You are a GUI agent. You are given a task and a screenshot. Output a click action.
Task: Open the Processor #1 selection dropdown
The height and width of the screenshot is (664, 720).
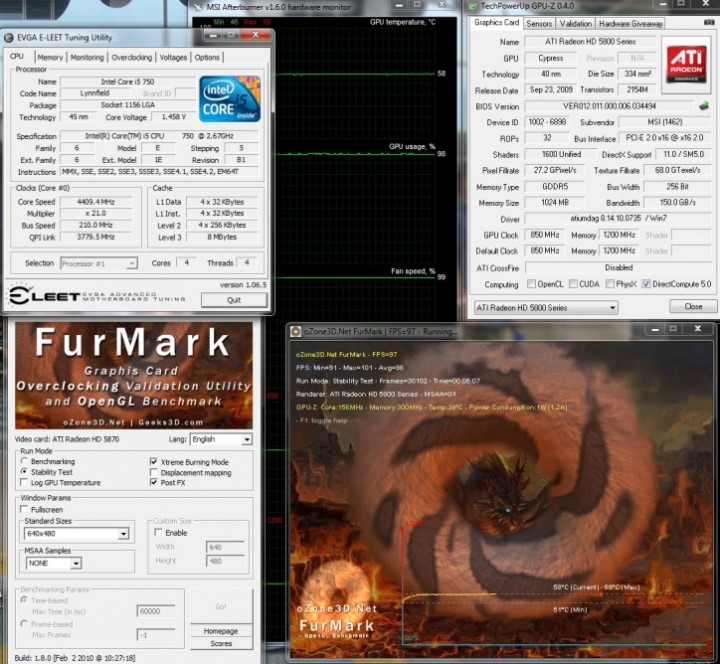click(99, 264)
